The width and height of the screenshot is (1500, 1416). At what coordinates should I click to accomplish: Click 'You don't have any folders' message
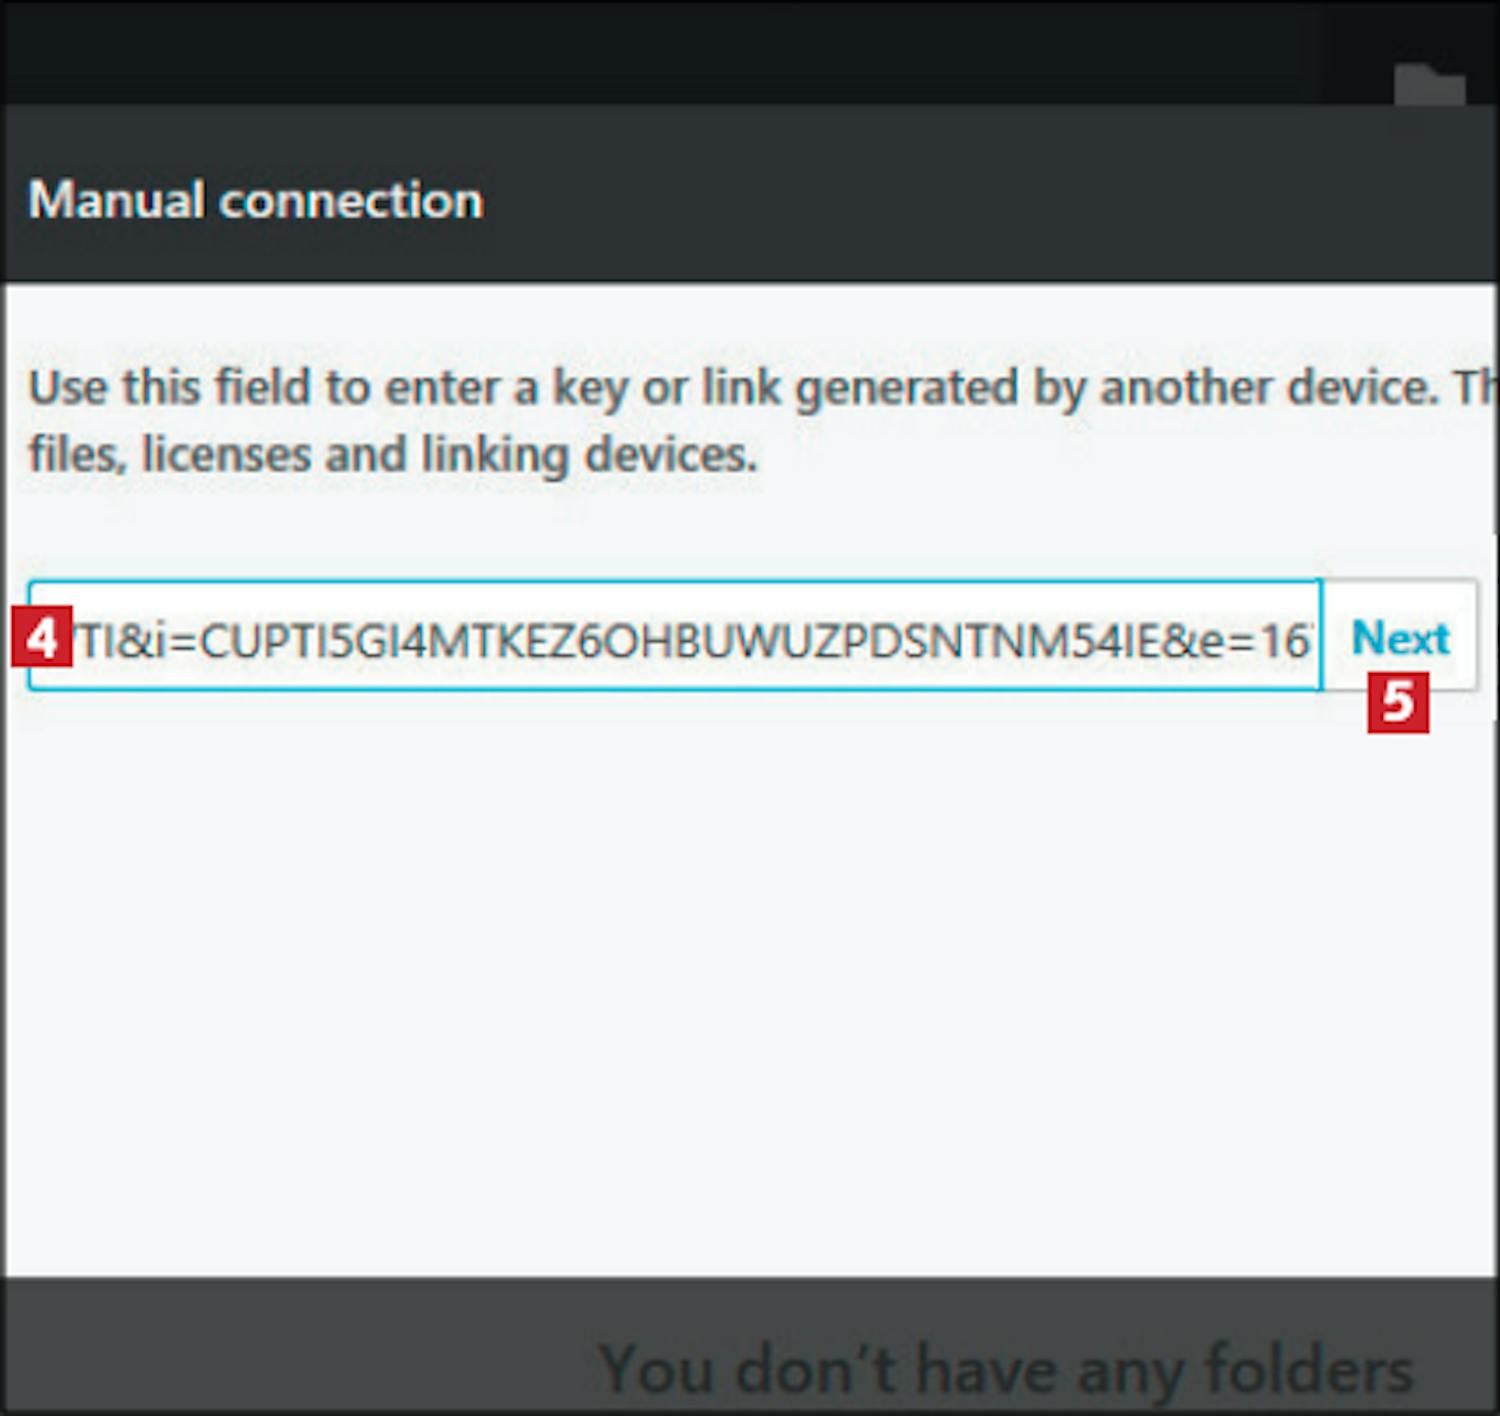pos(1005,1368)
